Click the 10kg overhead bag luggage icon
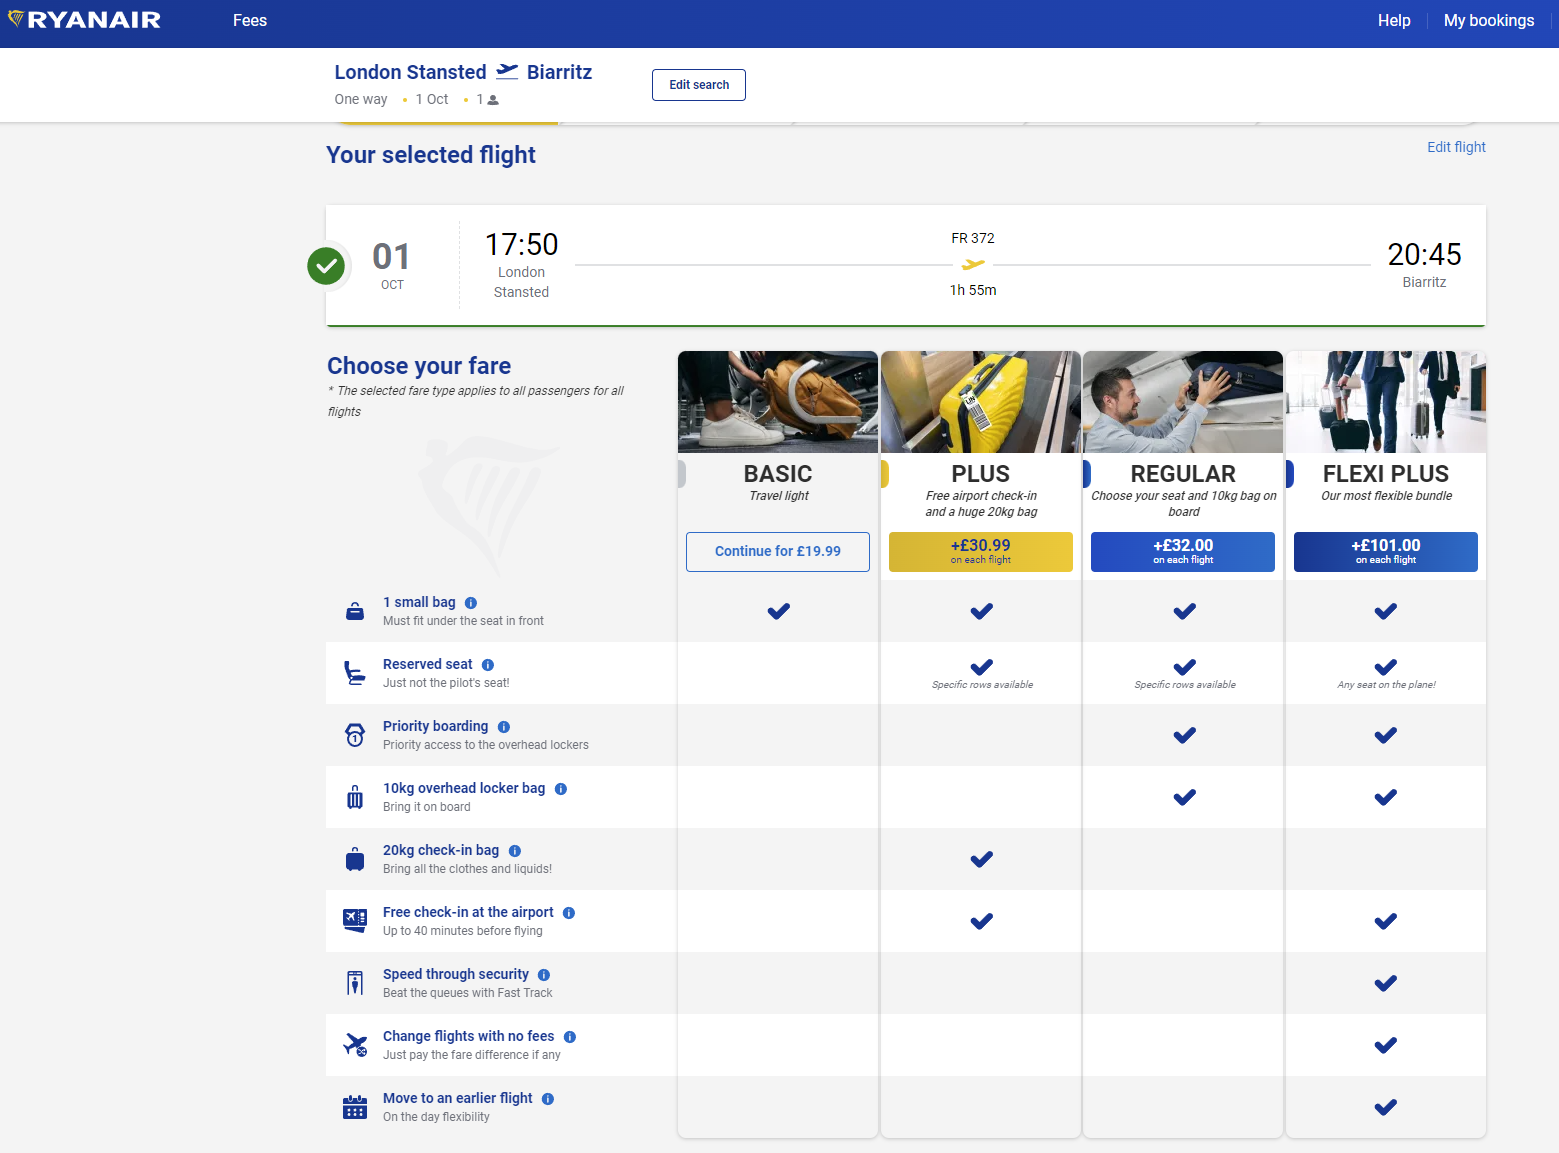 355,797
